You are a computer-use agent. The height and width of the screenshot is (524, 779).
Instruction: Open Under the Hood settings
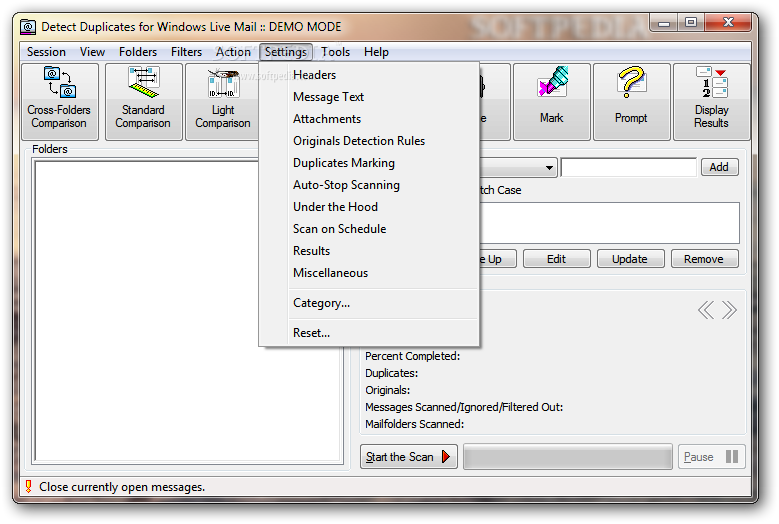(x=369, y=207)
